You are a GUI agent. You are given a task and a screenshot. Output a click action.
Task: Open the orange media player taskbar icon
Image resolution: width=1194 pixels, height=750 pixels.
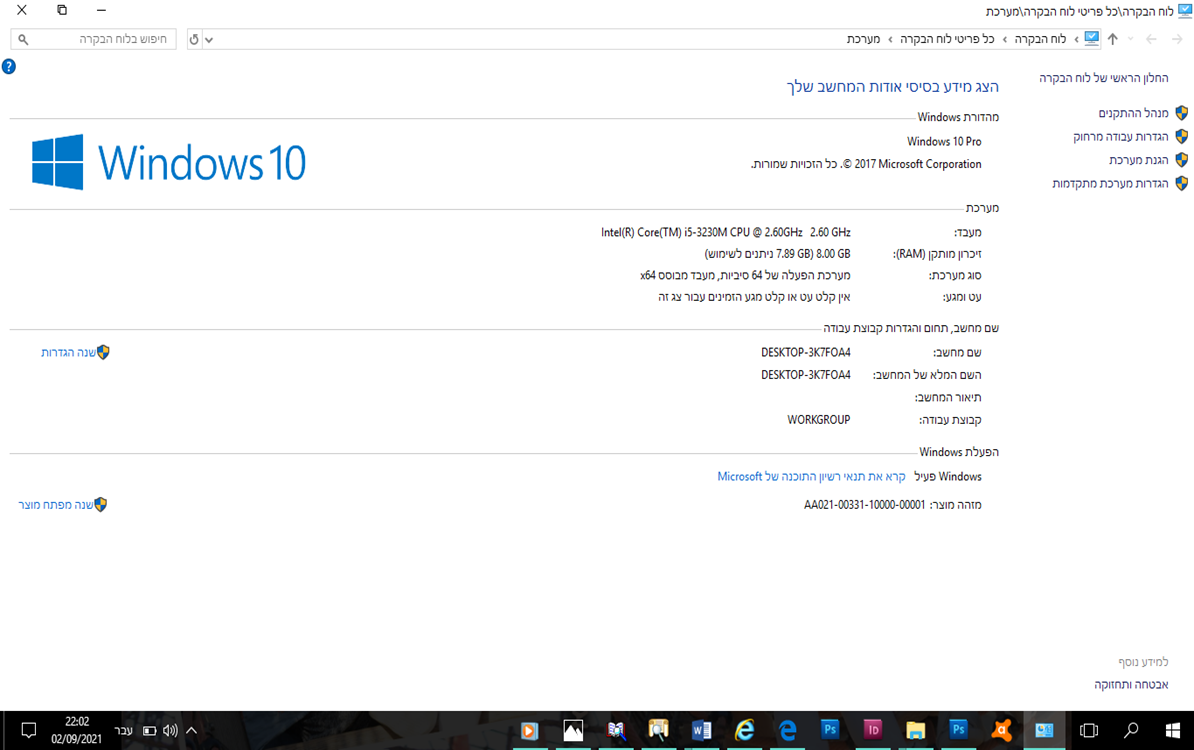(x=529, y=730)
